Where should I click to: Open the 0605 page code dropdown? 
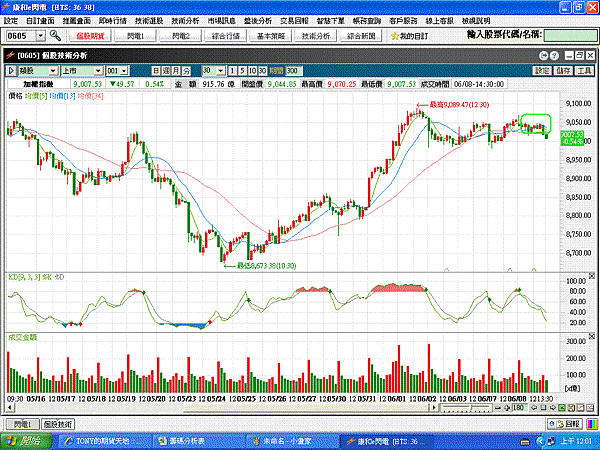(41, 36)
